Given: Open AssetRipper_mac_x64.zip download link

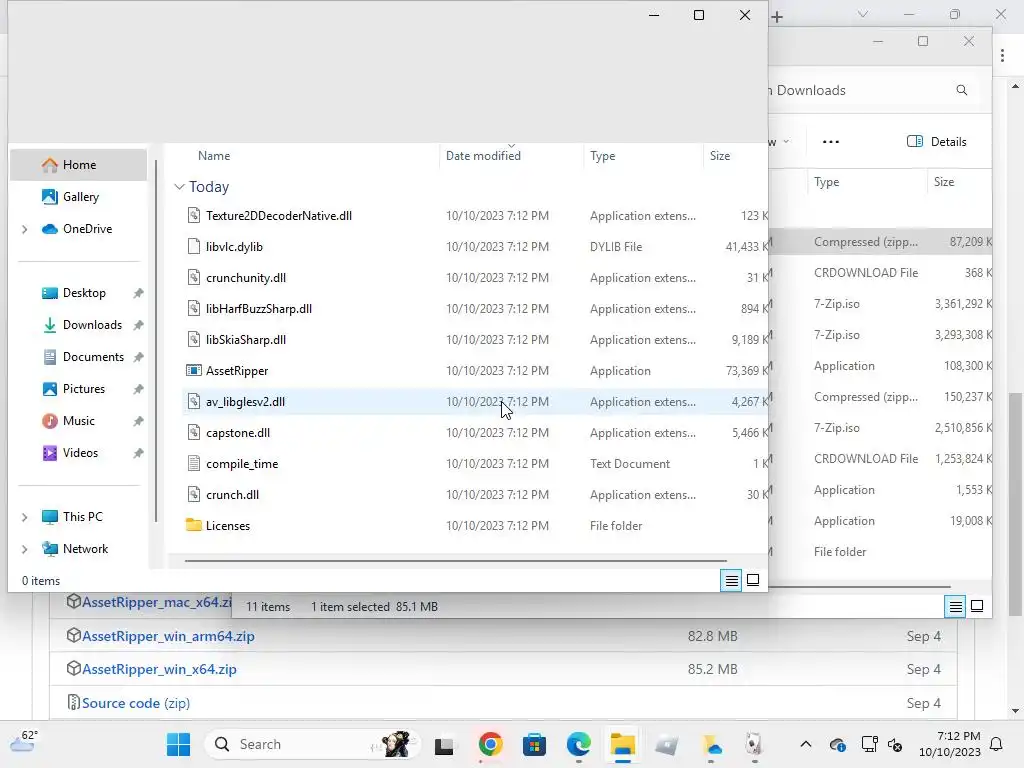Looking at the screenshot, I should tap(156, 602).
